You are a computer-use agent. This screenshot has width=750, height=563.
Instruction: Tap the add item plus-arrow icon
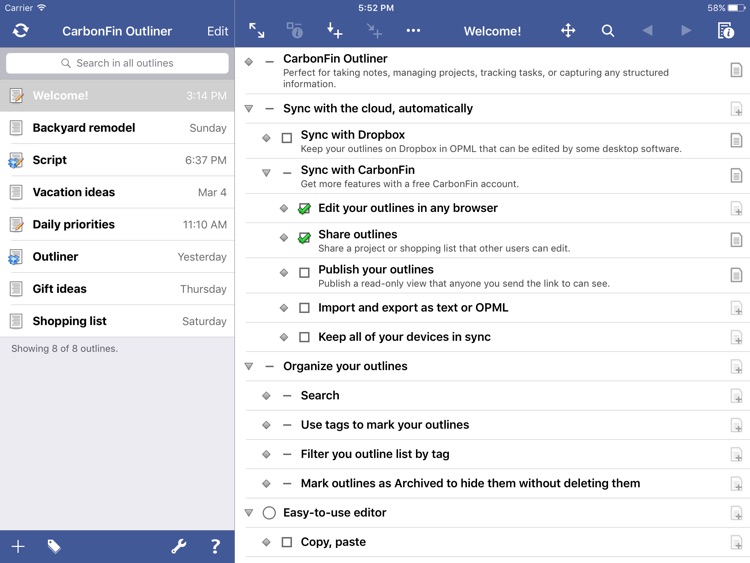coord(334,31)
